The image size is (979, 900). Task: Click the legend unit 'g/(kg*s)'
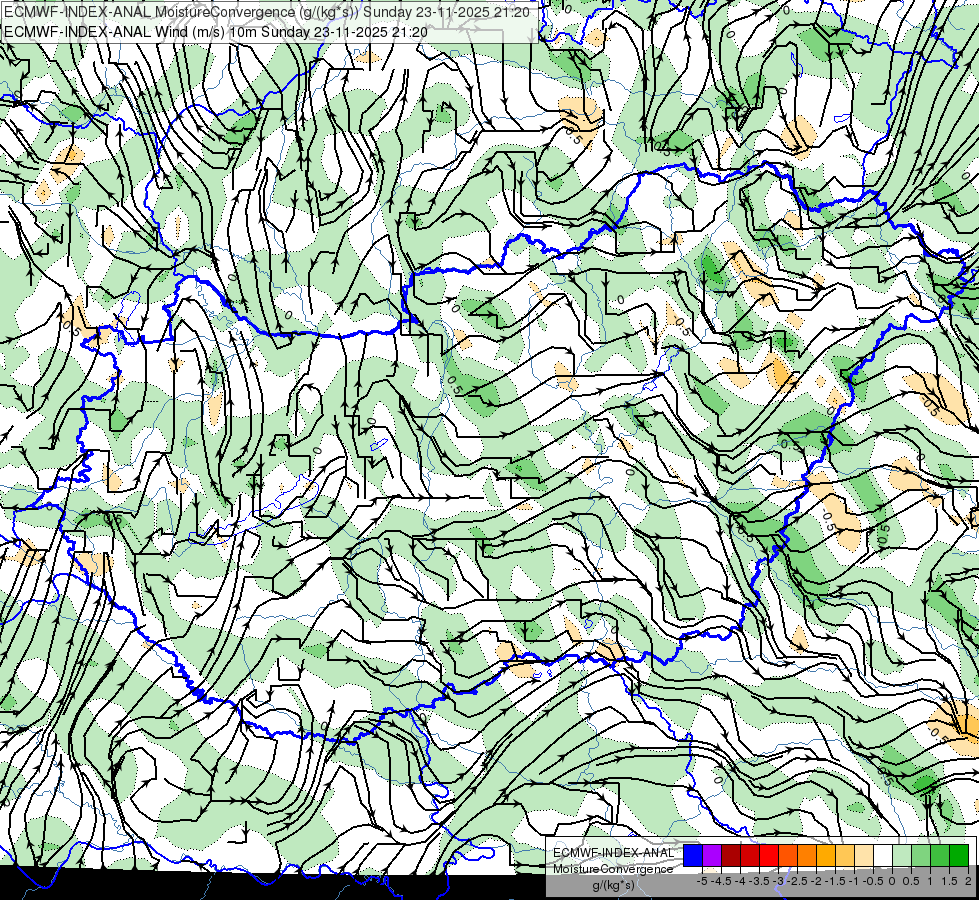(x=613, y=885)
